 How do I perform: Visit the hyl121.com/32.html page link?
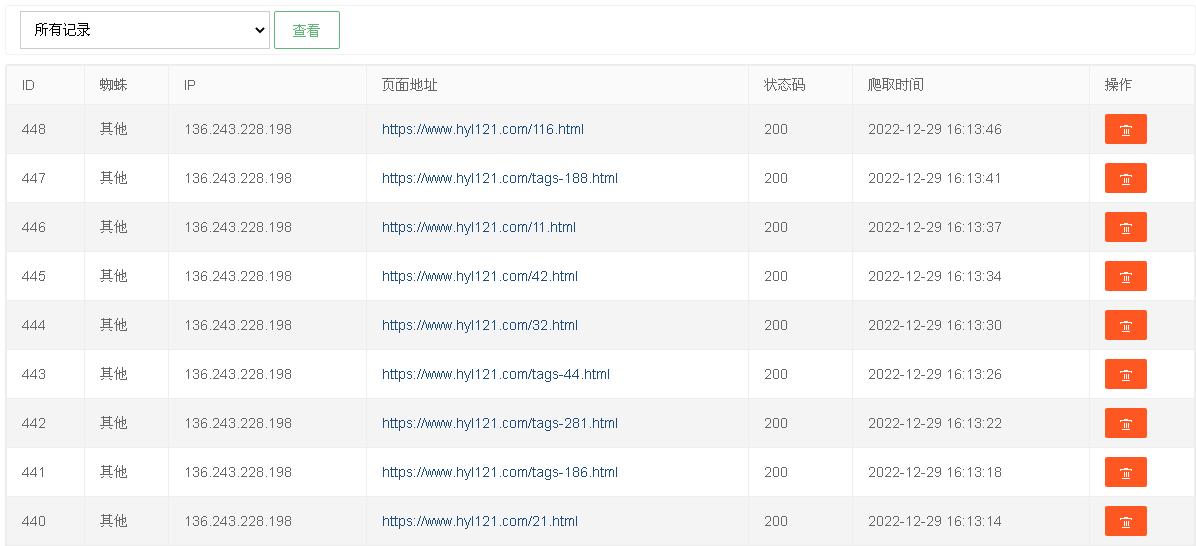(480, 326)
